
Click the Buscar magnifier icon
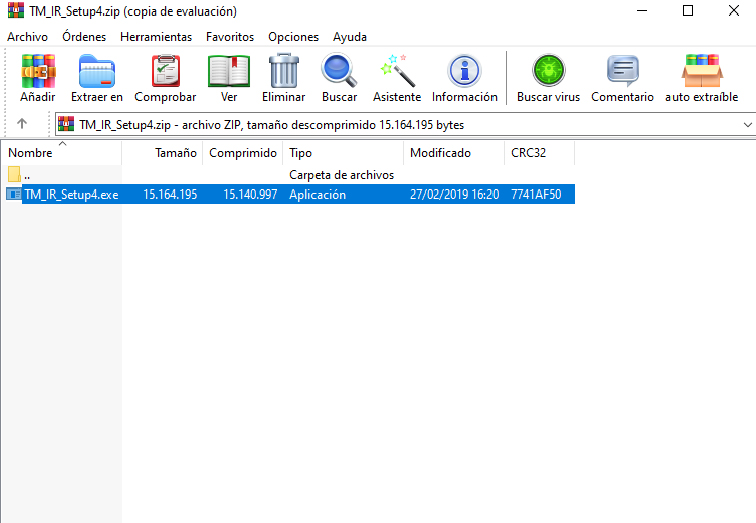pyautogui.click(x=339, y=71)
